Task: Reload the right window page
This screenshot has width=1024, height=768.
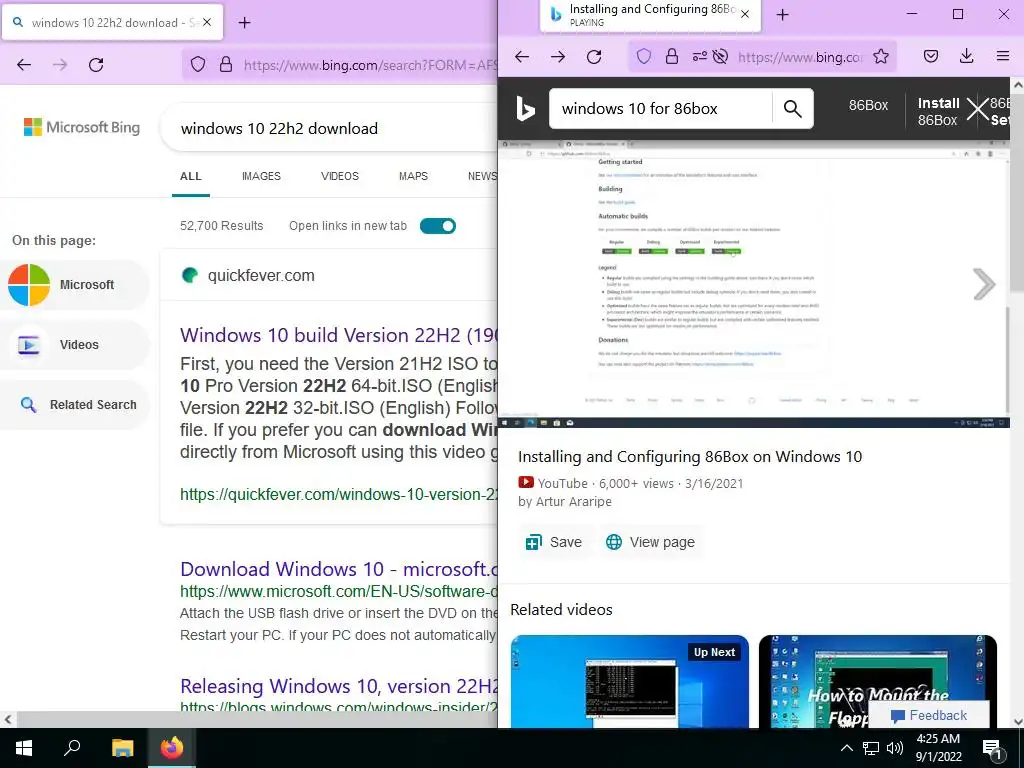Action: click(x=594, y=57)
